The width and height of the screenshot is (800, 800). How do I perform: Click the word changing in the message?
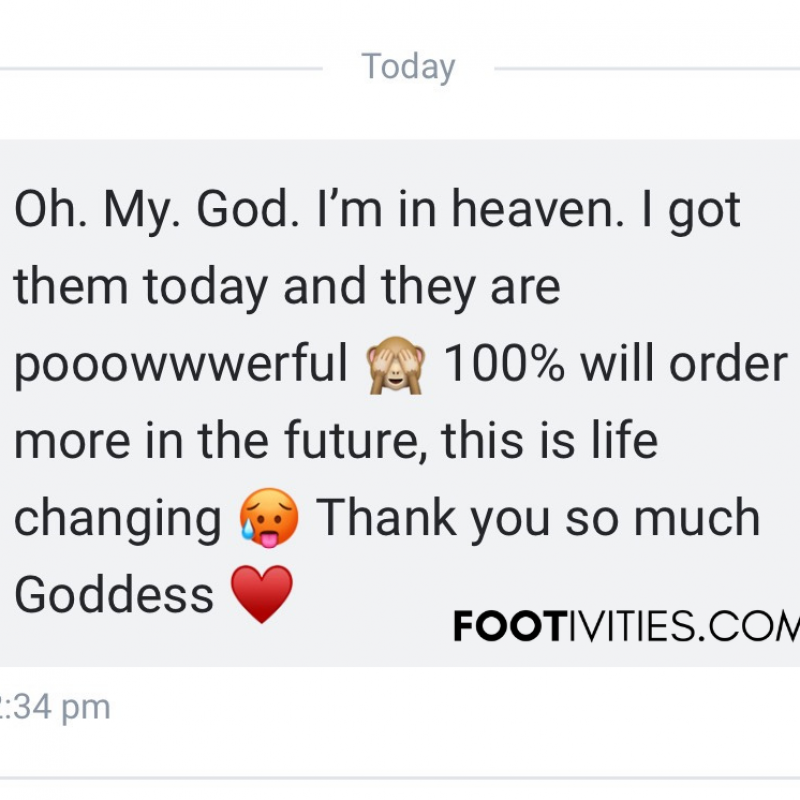click(118, 520)
